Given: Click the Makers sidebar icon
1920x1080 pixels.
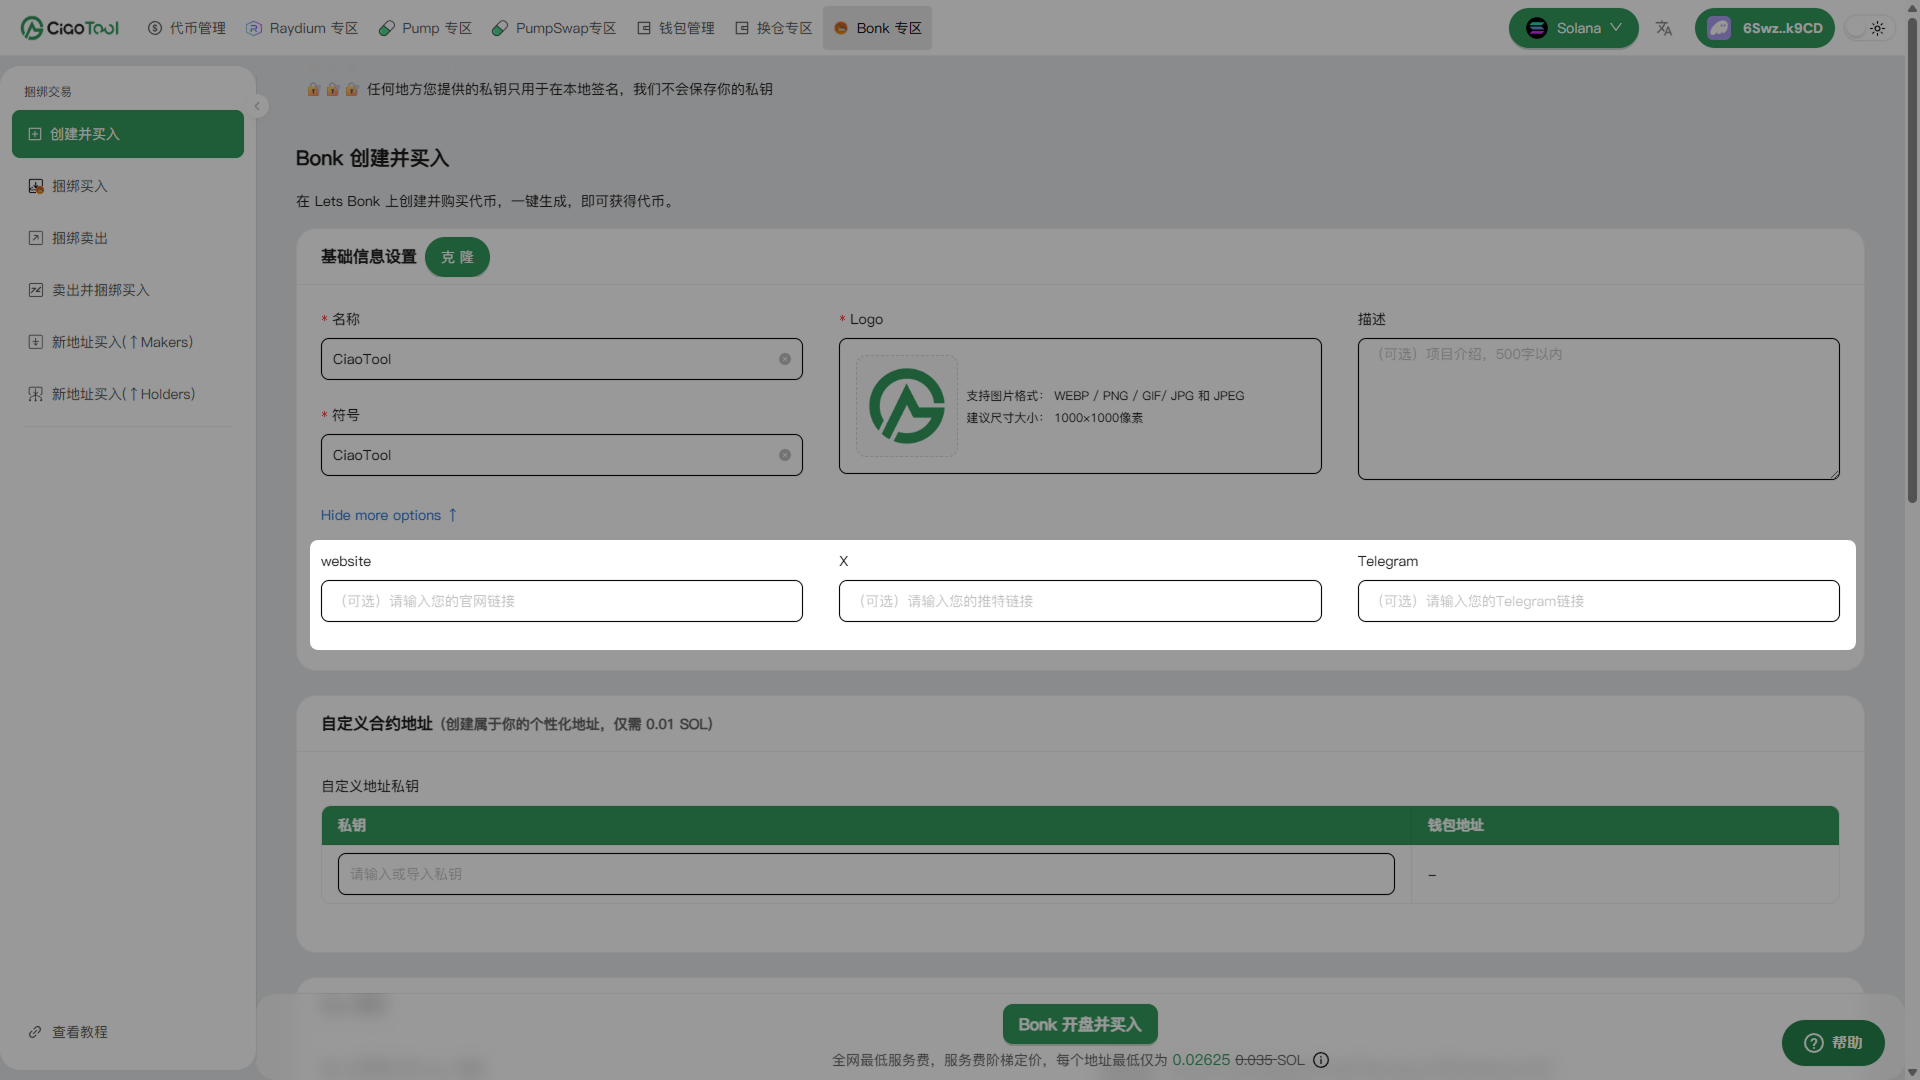Looking at the screenshot, I should click(x=36, y=342).
